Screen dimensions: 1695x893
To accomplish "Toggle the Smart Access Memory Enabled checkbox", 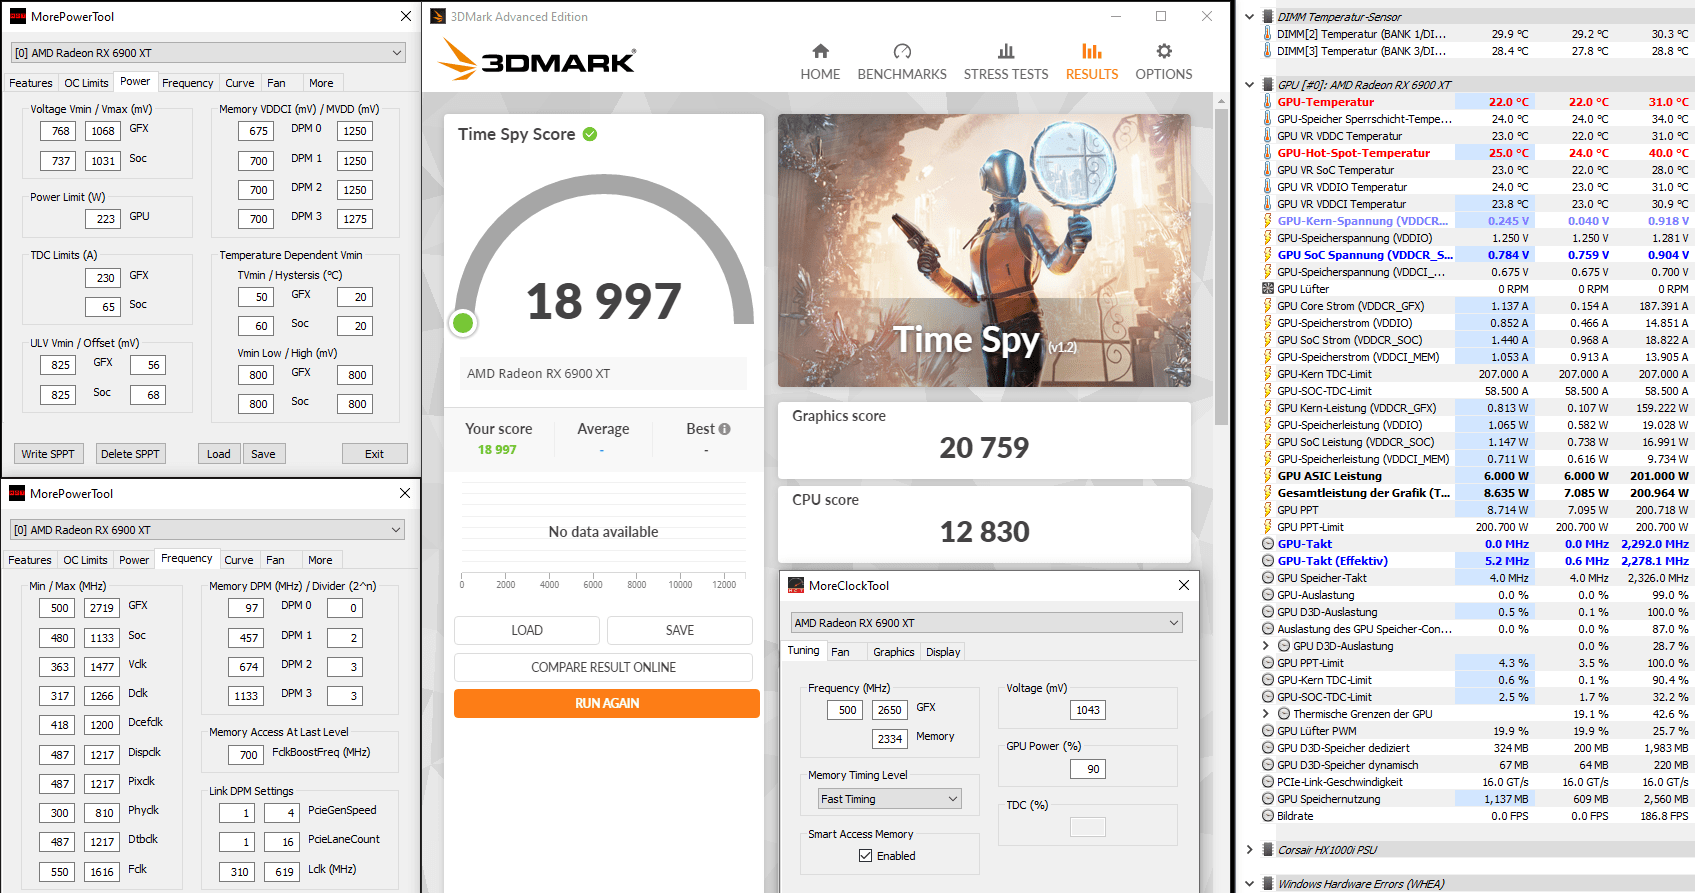I will tap(866, 856).
